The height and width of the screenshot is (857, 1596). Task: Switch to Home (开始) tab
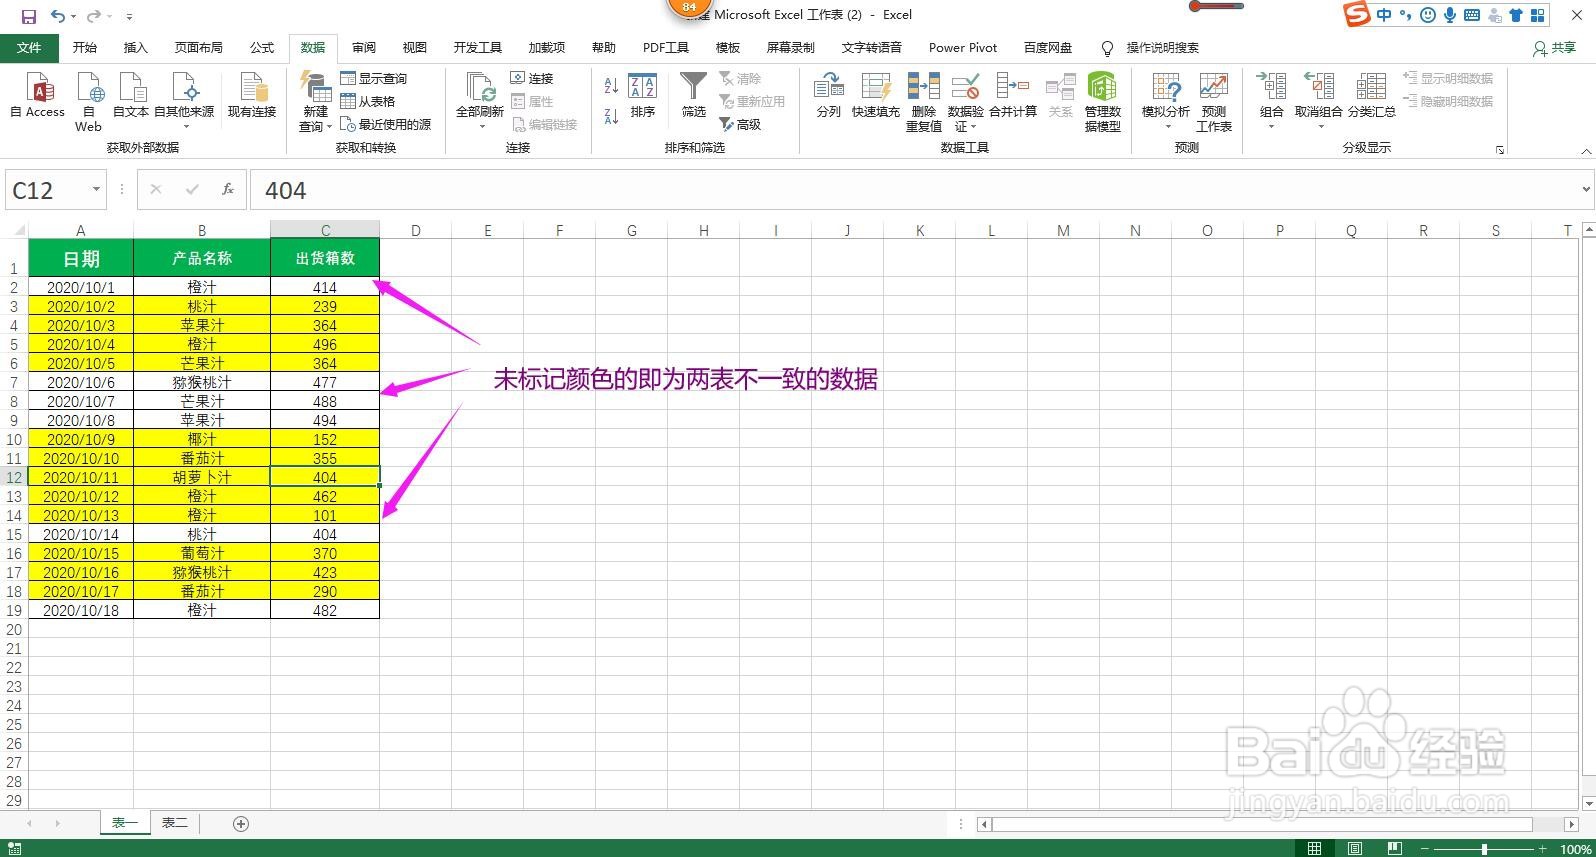pos(85,47)
